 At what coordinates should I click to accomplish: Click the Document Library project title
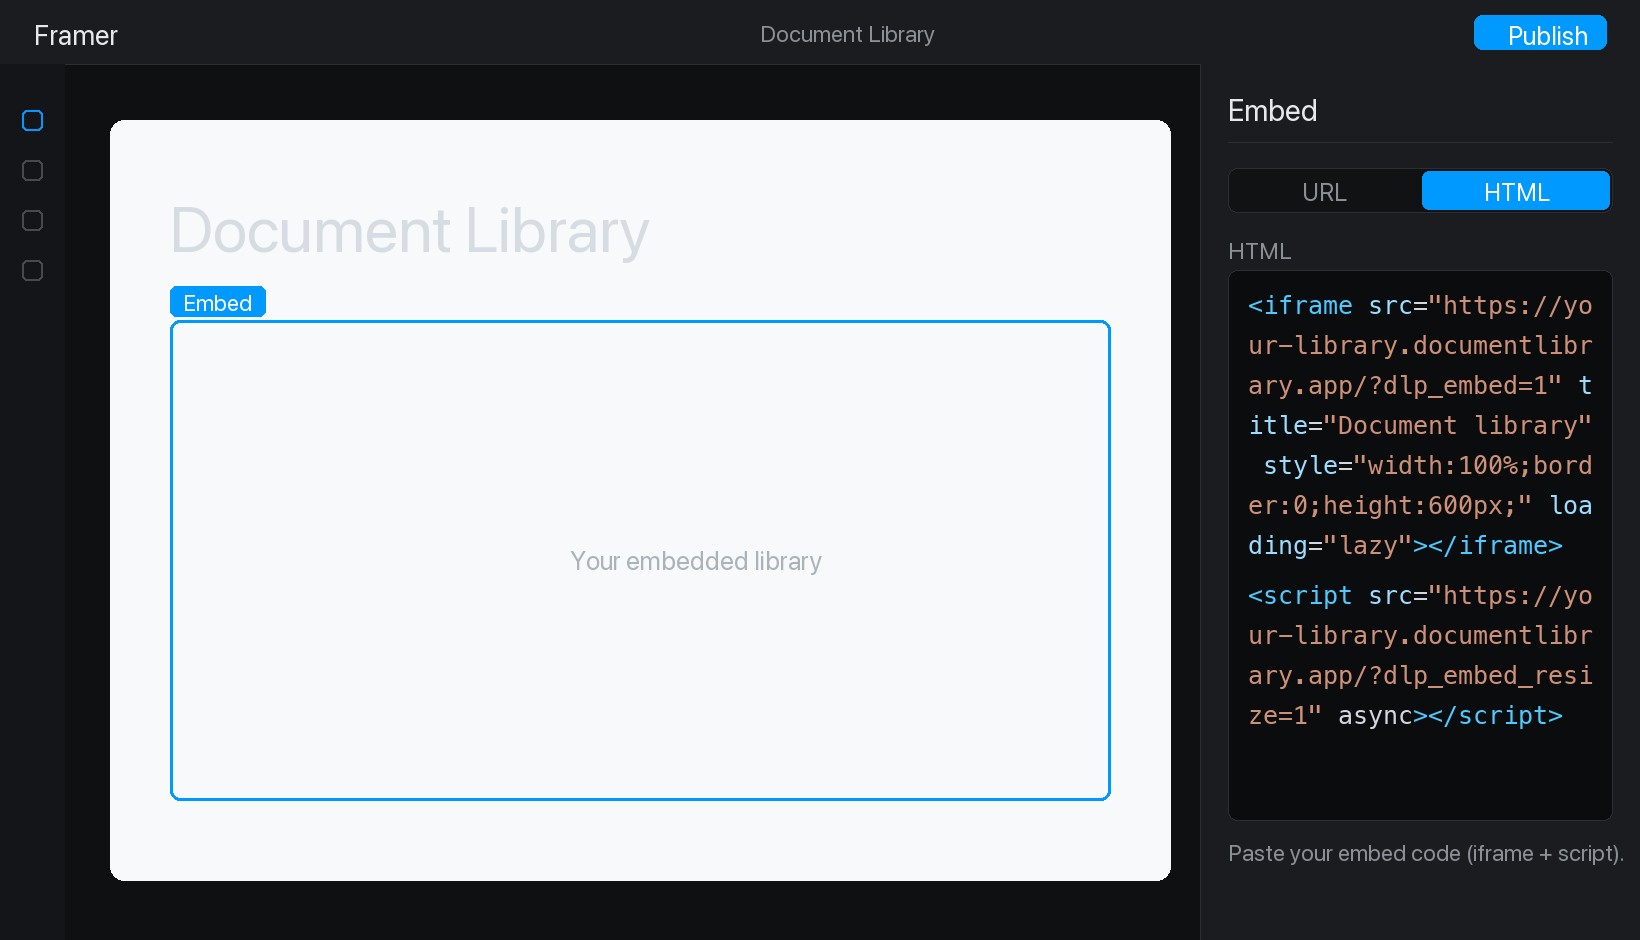(847, 34)
